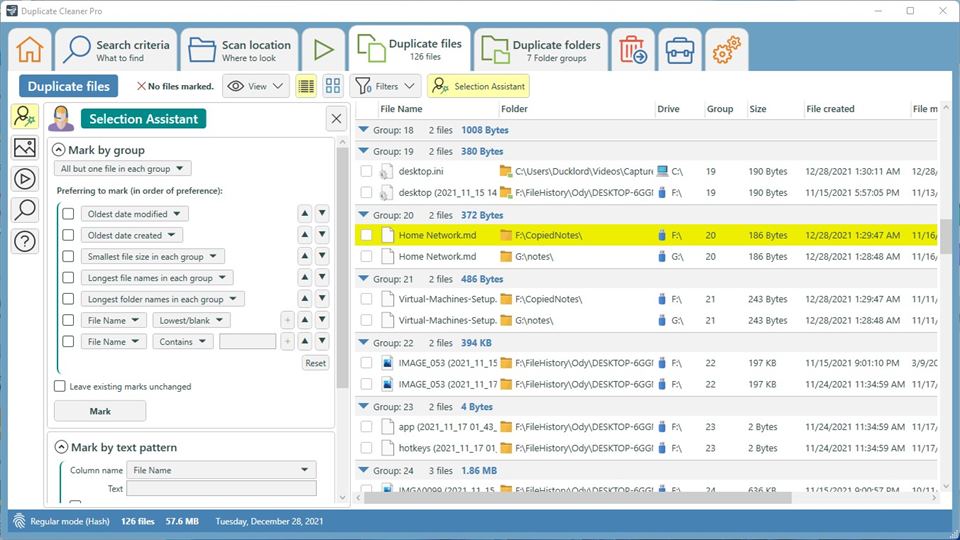Screen dimensions: 960x540
Task: Click the Mark button
Action: pyautogui.click(x=100, y=411)
